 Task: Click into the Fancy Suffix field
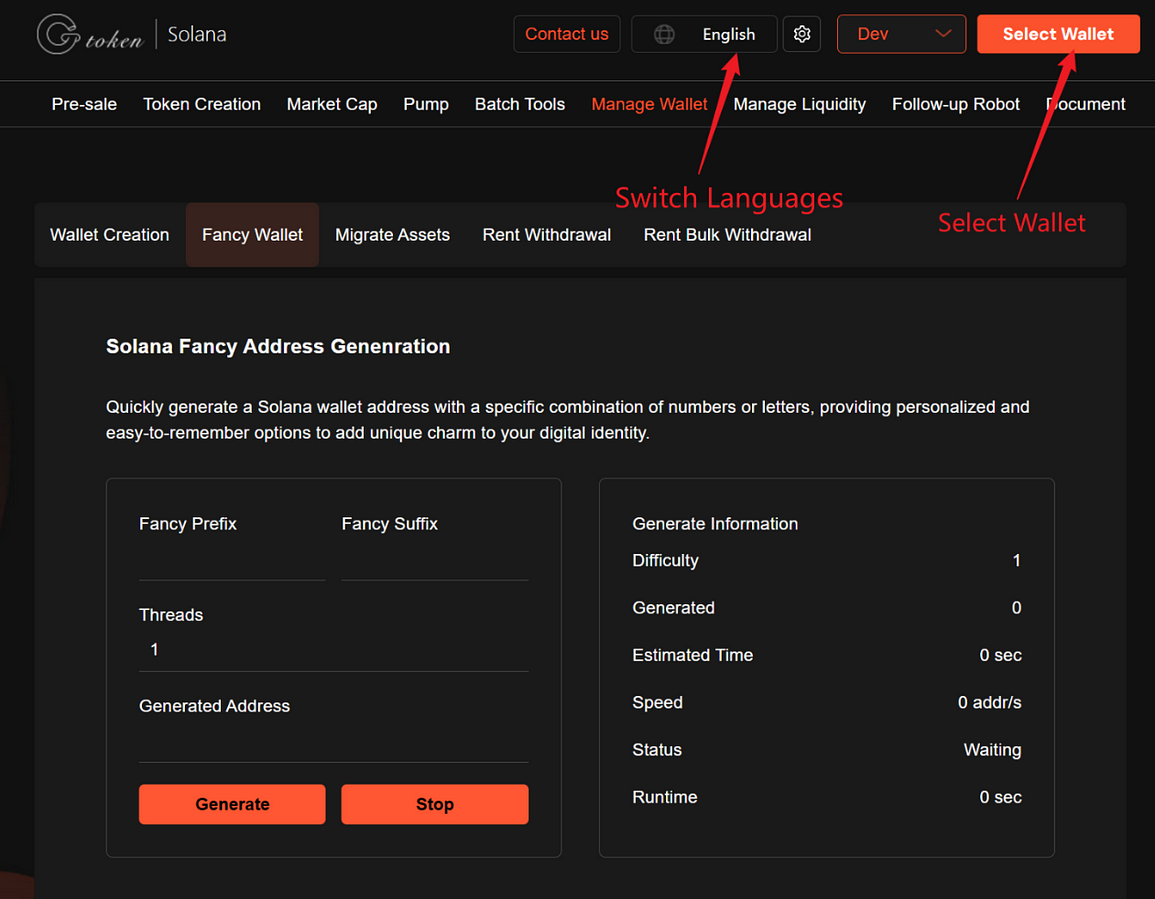click(434, 562)
